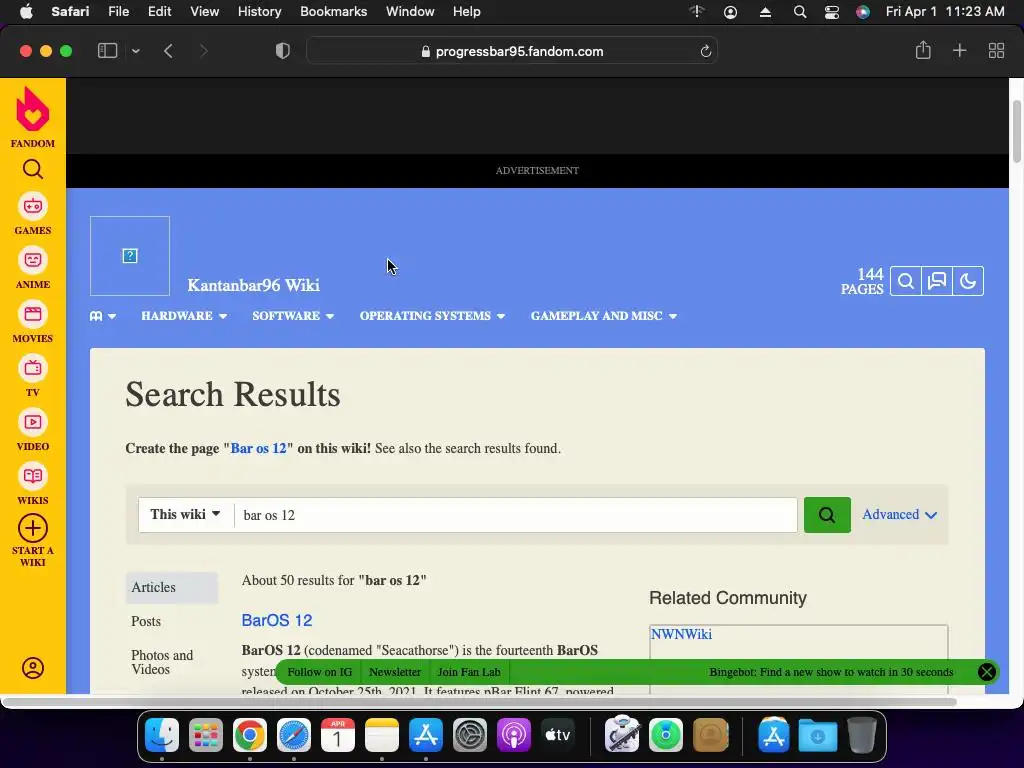Open the This wiki scope dropdown
The height and width of the screenshot is (768, 1024).
(x=185, y=515)
